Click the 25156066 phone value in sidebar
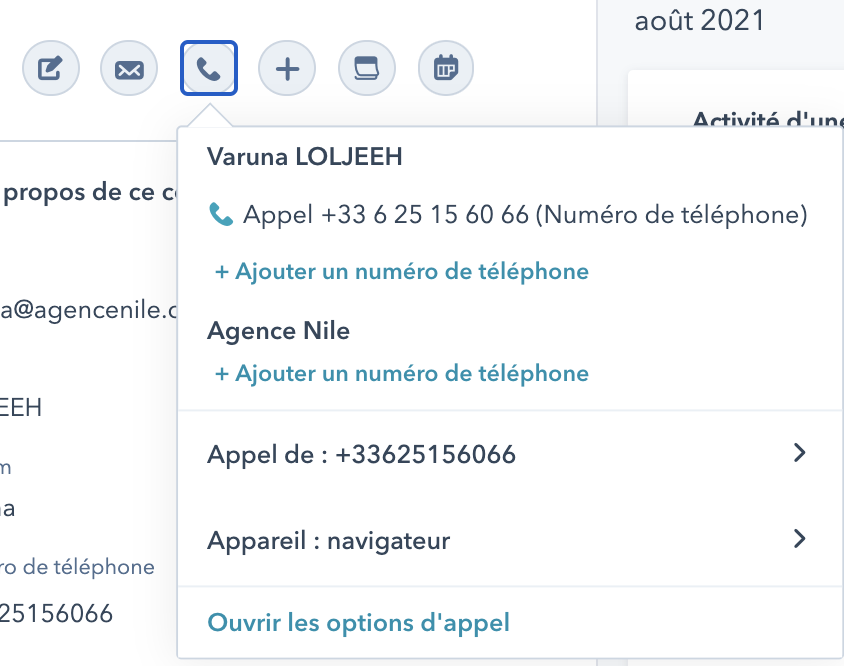 click(x=56, y=613)
